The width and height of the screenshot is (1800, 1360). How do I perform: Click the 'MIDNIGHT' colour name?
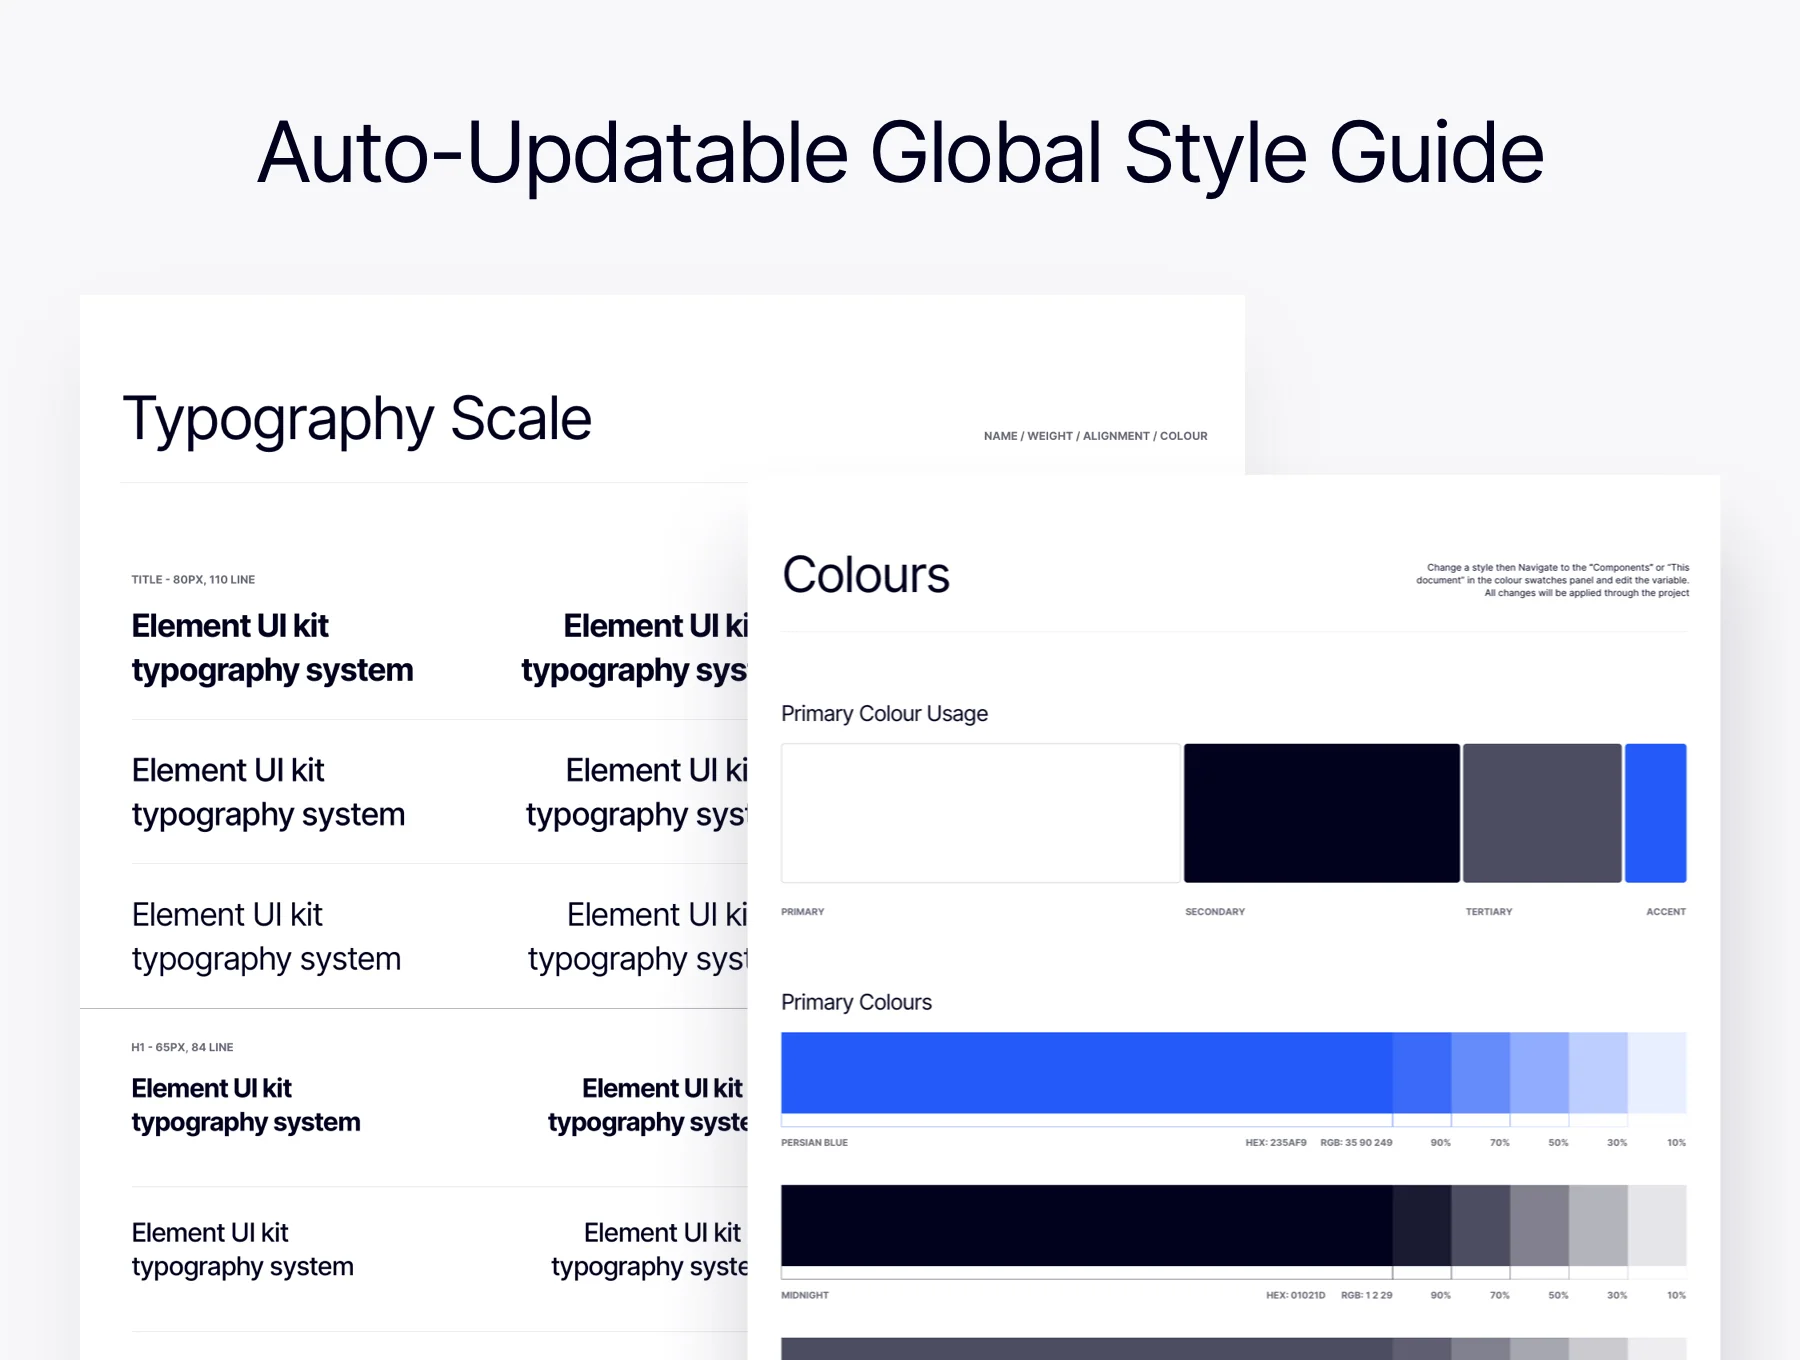pos(805,1296)
